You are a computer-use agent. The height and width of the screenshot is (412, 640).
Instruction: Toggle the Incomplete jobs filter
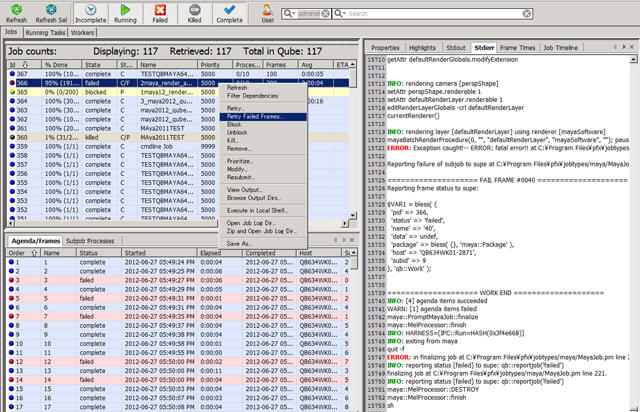pyautogui.click(x=91, y=13)
